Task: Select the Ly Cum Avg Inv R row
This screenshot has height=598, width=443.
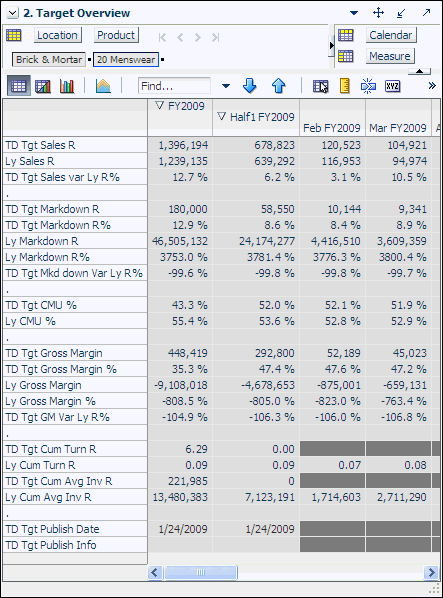Action: (x=75, y=497)
